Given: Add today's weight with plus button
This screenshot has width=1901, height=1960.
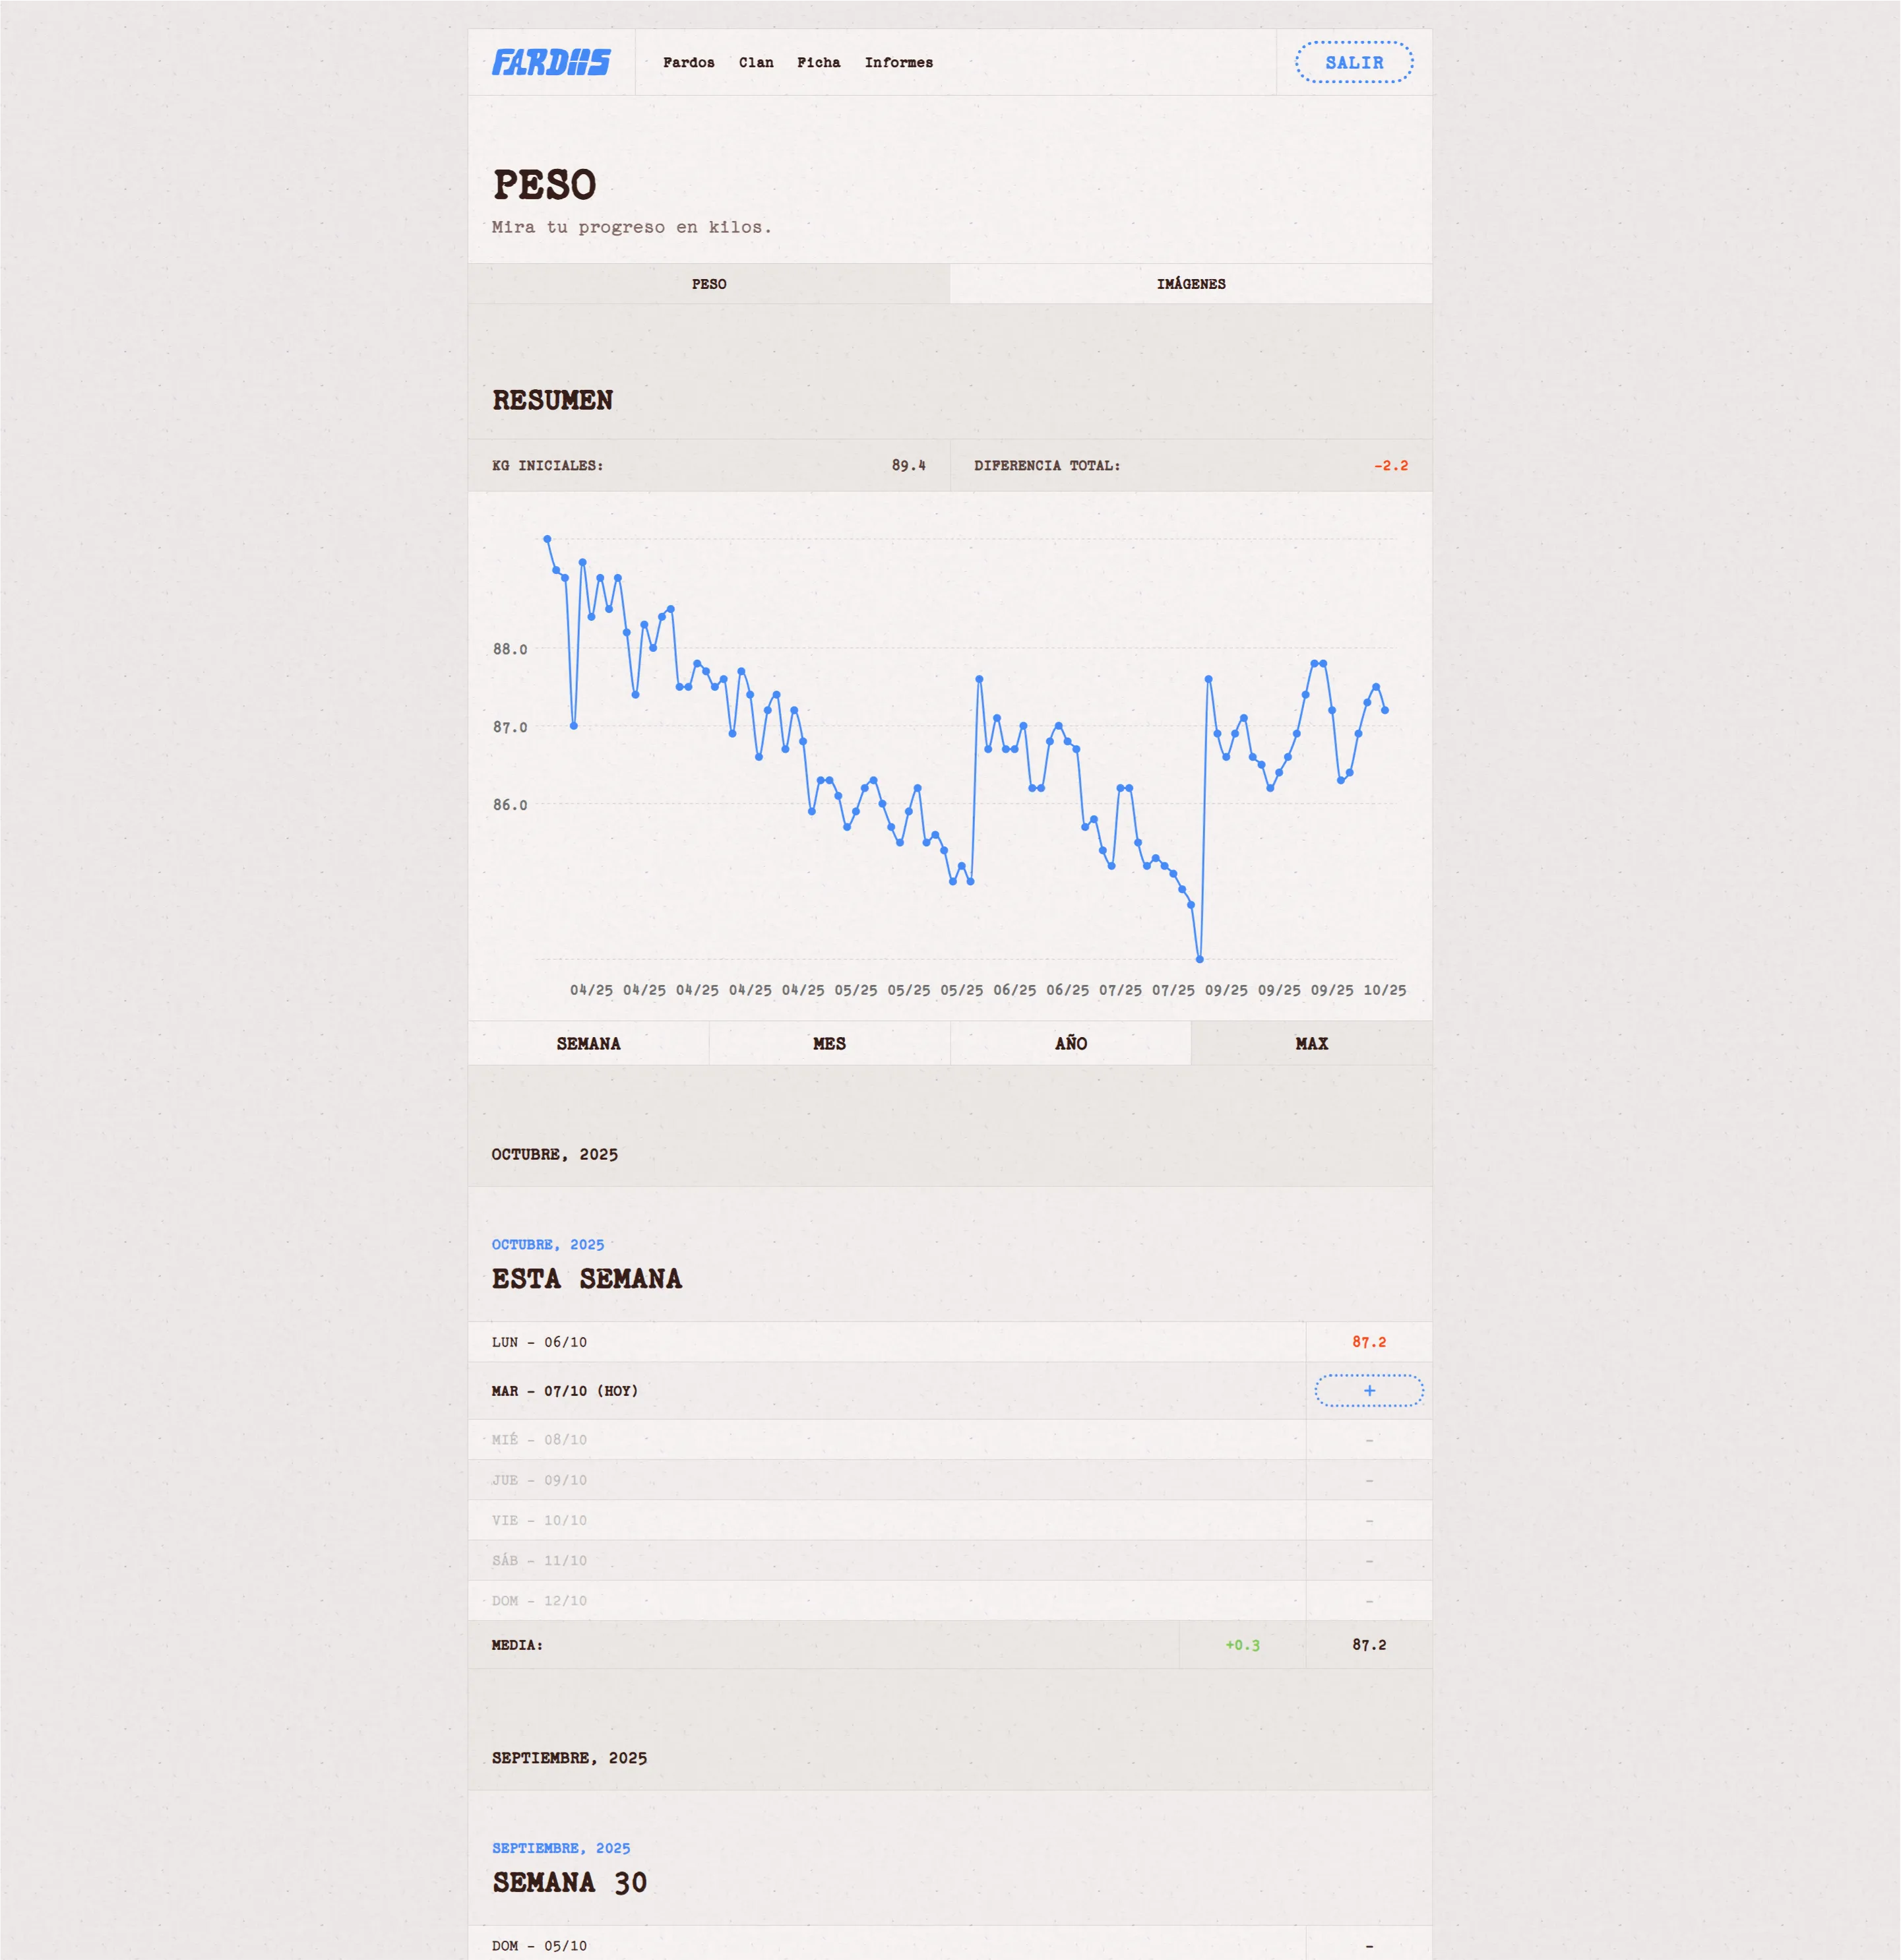Looking at the screenshot, I should (x=1368, y=1390).
